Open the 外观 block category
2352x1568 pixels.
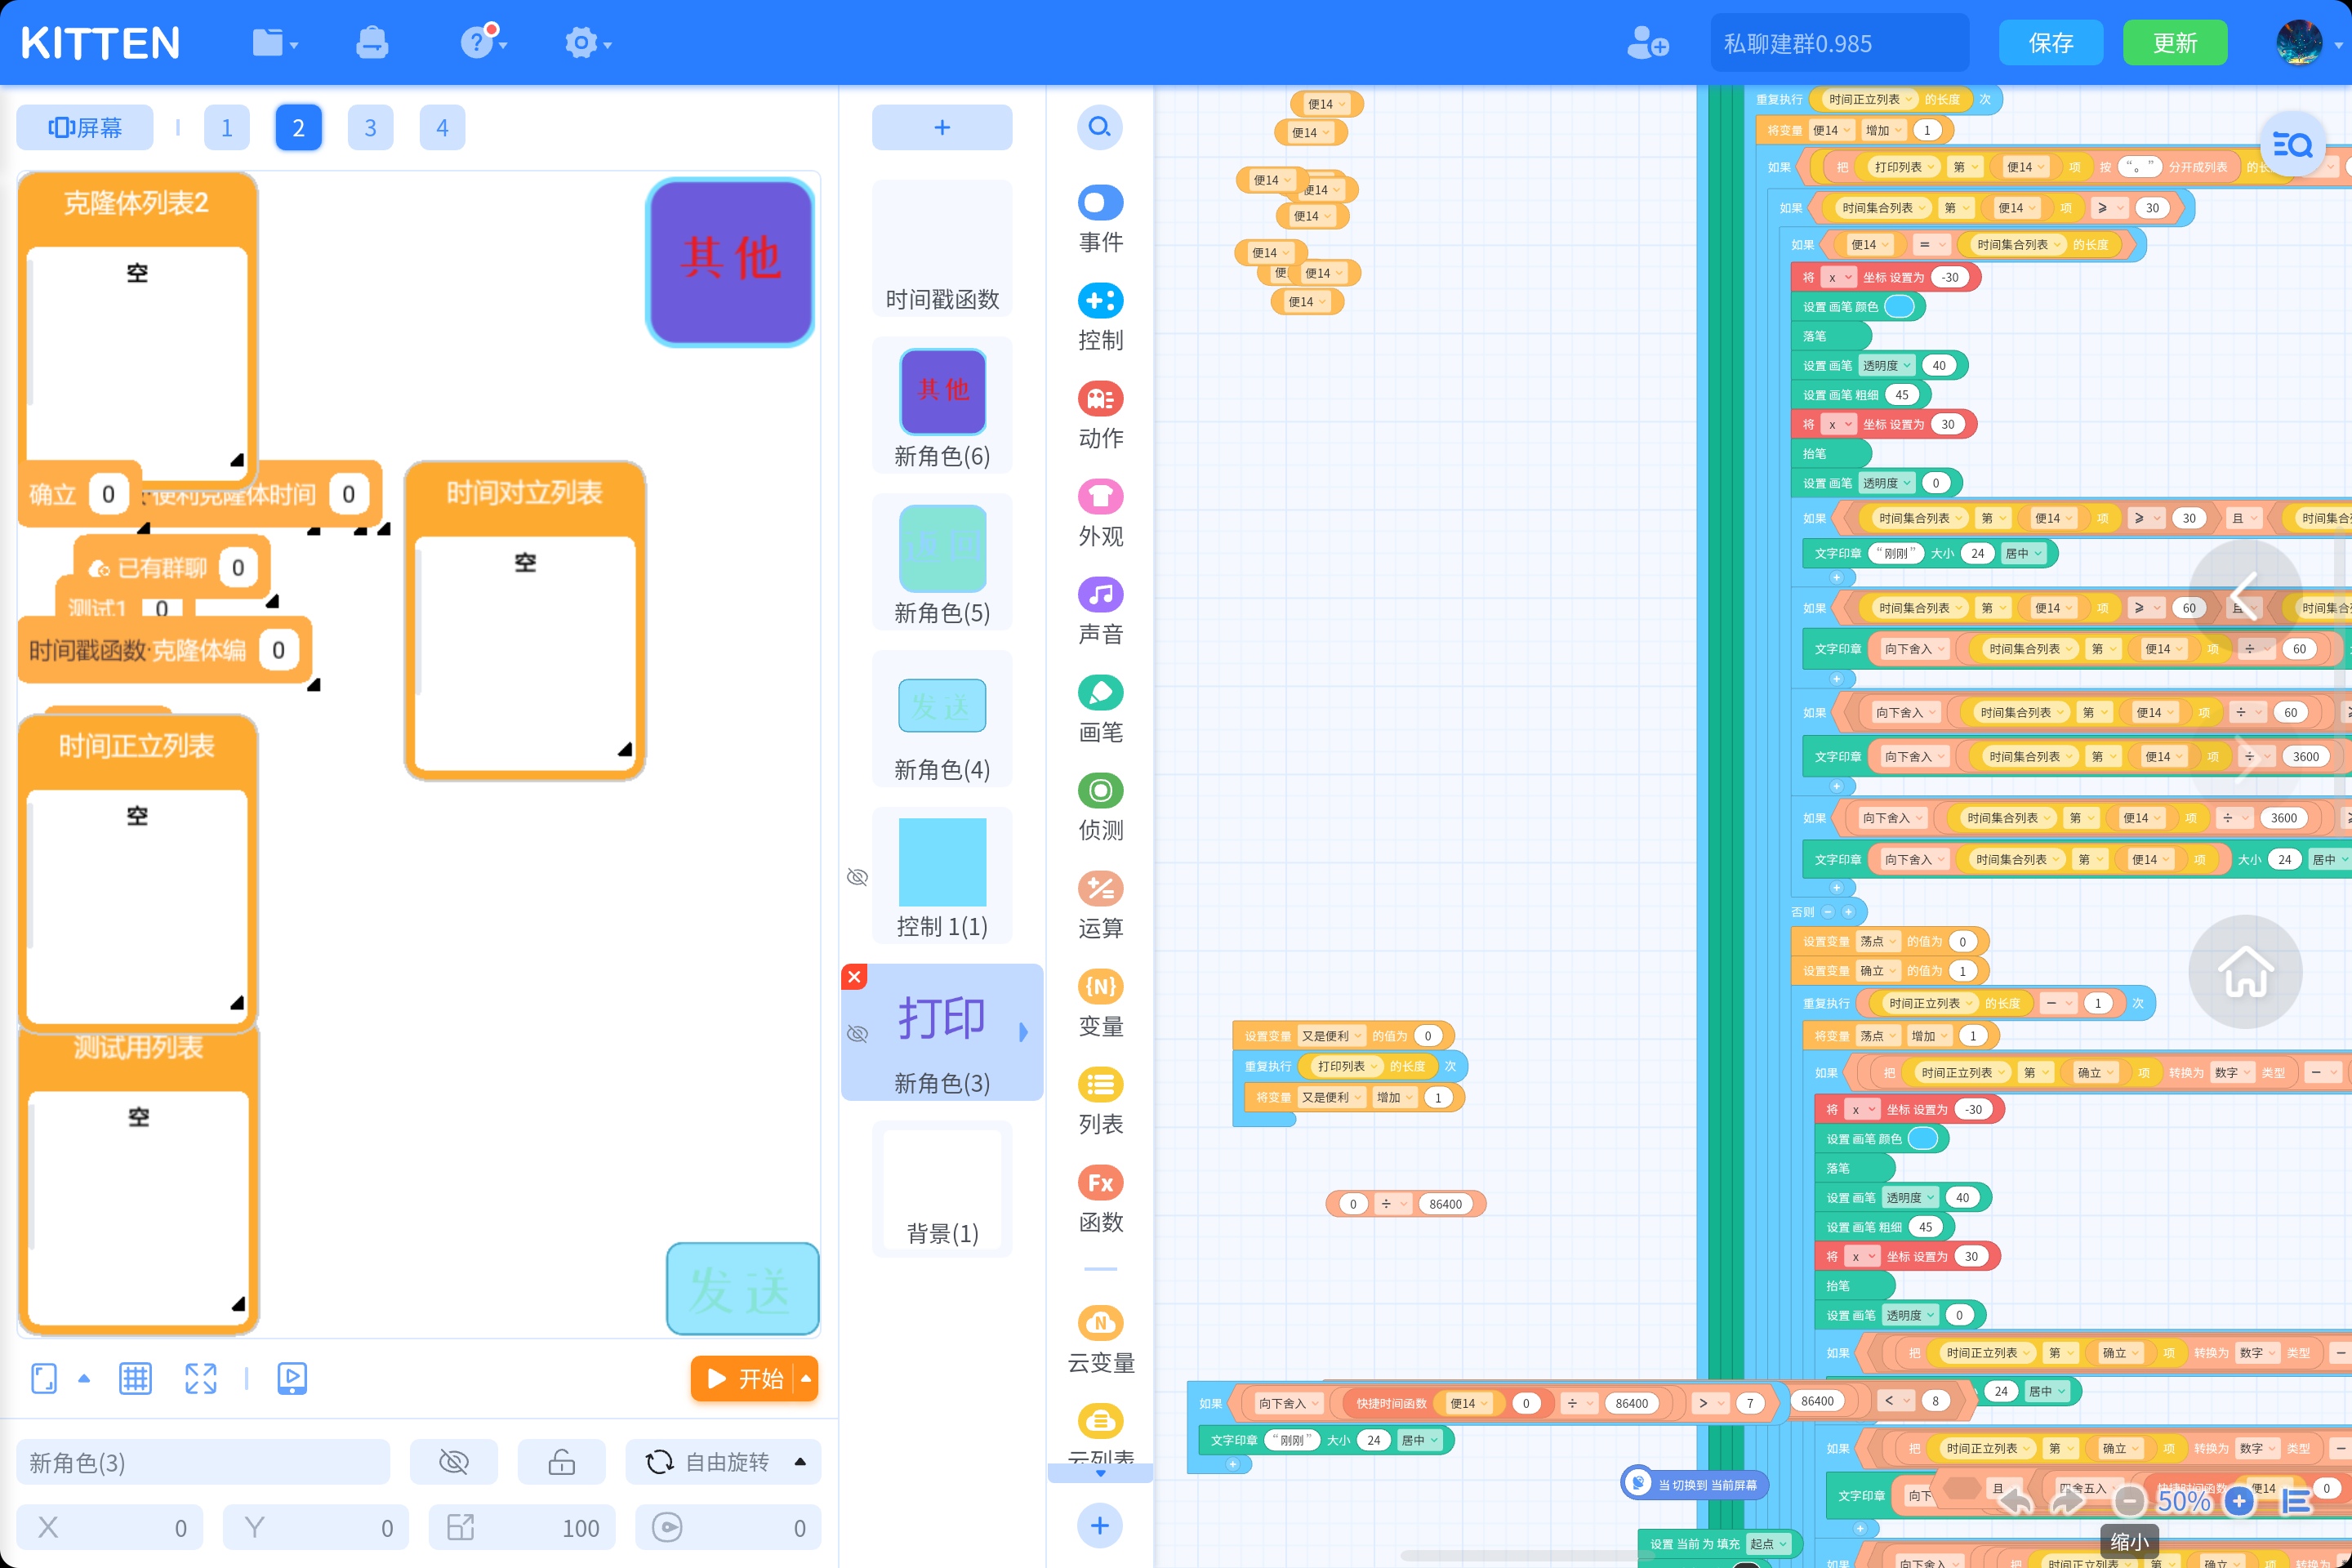coord(1100,513)
